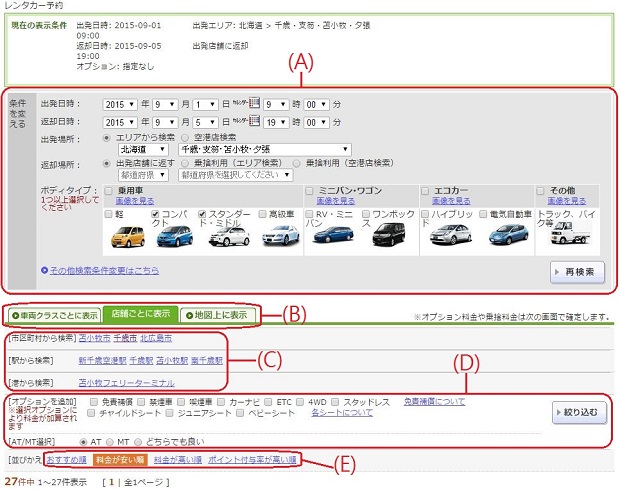Enable the 免責補償 option checkbox
Image resolution: width=620 pixels, height=489 pixels.
[x=94, y=402]
